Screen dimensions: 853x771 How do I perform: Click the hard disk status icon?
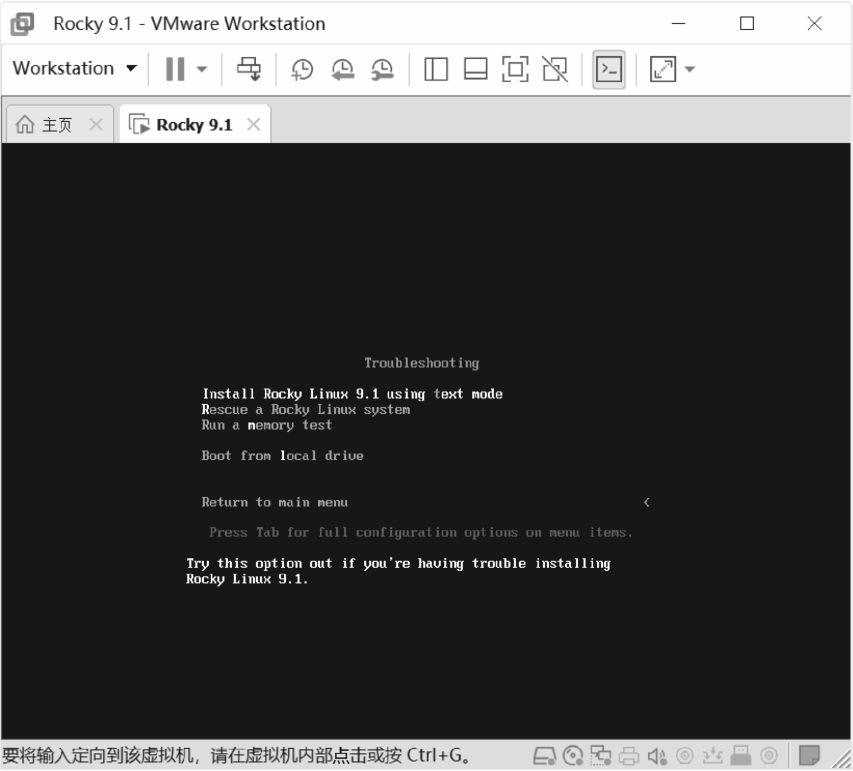tap(544, 755)
